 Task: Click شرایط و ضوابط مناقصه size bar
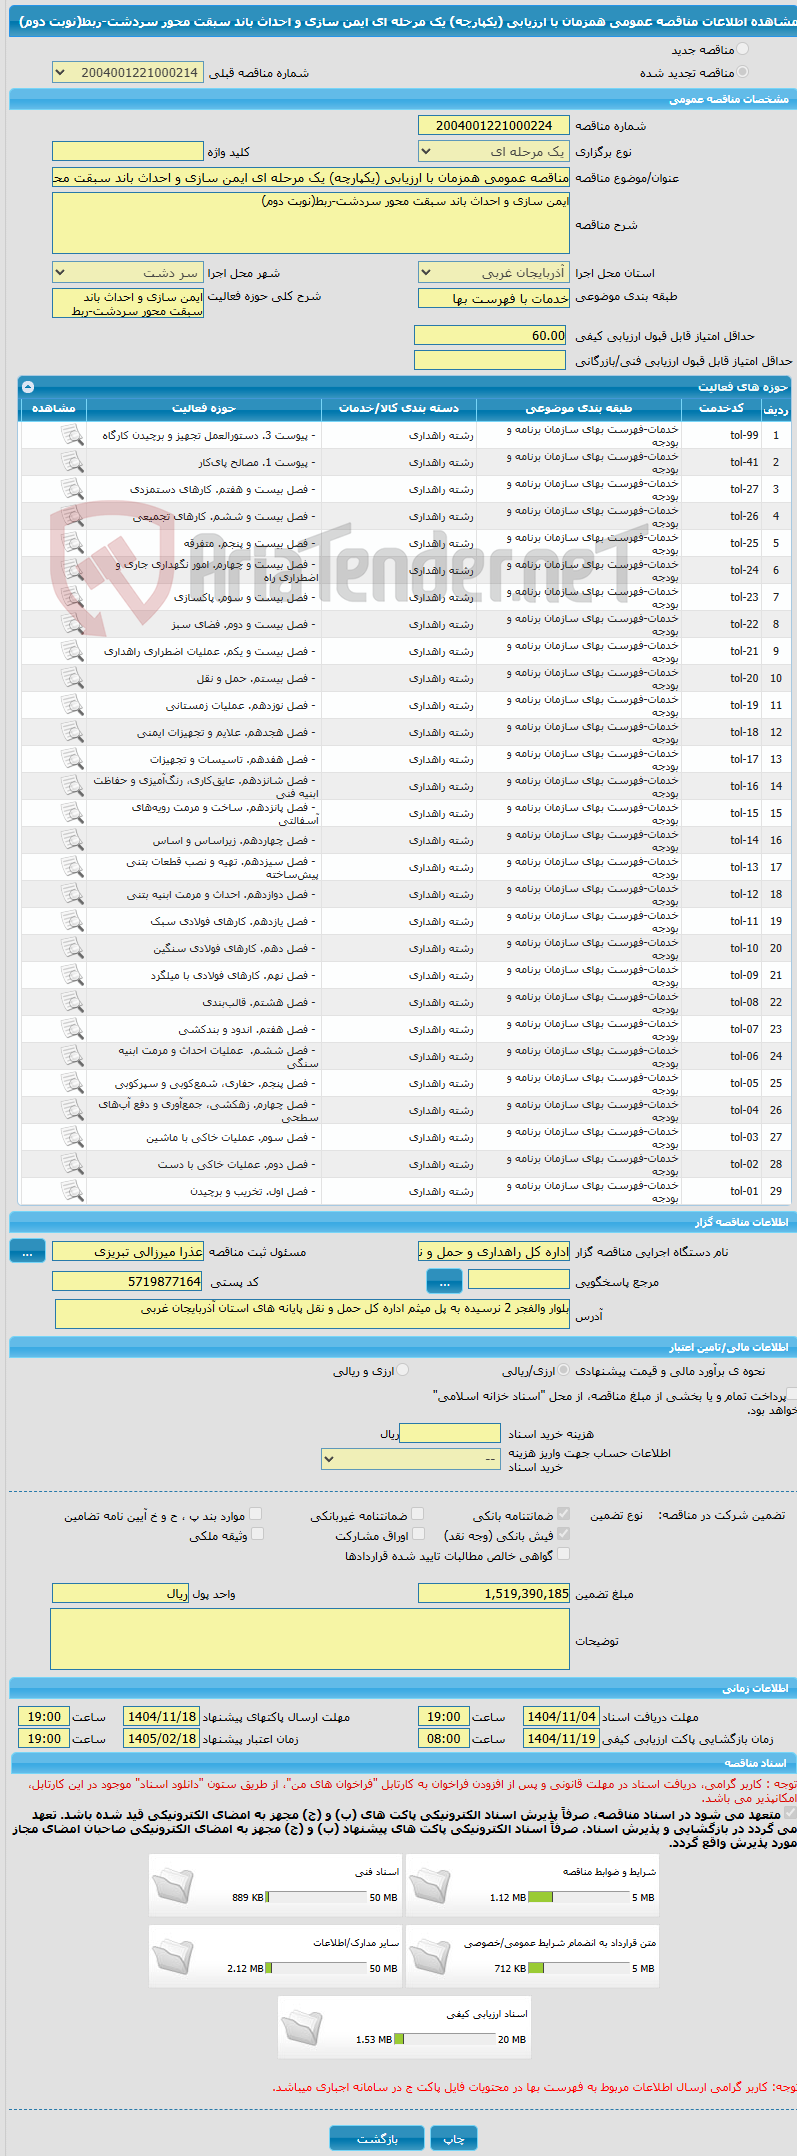coord(578,1897)
